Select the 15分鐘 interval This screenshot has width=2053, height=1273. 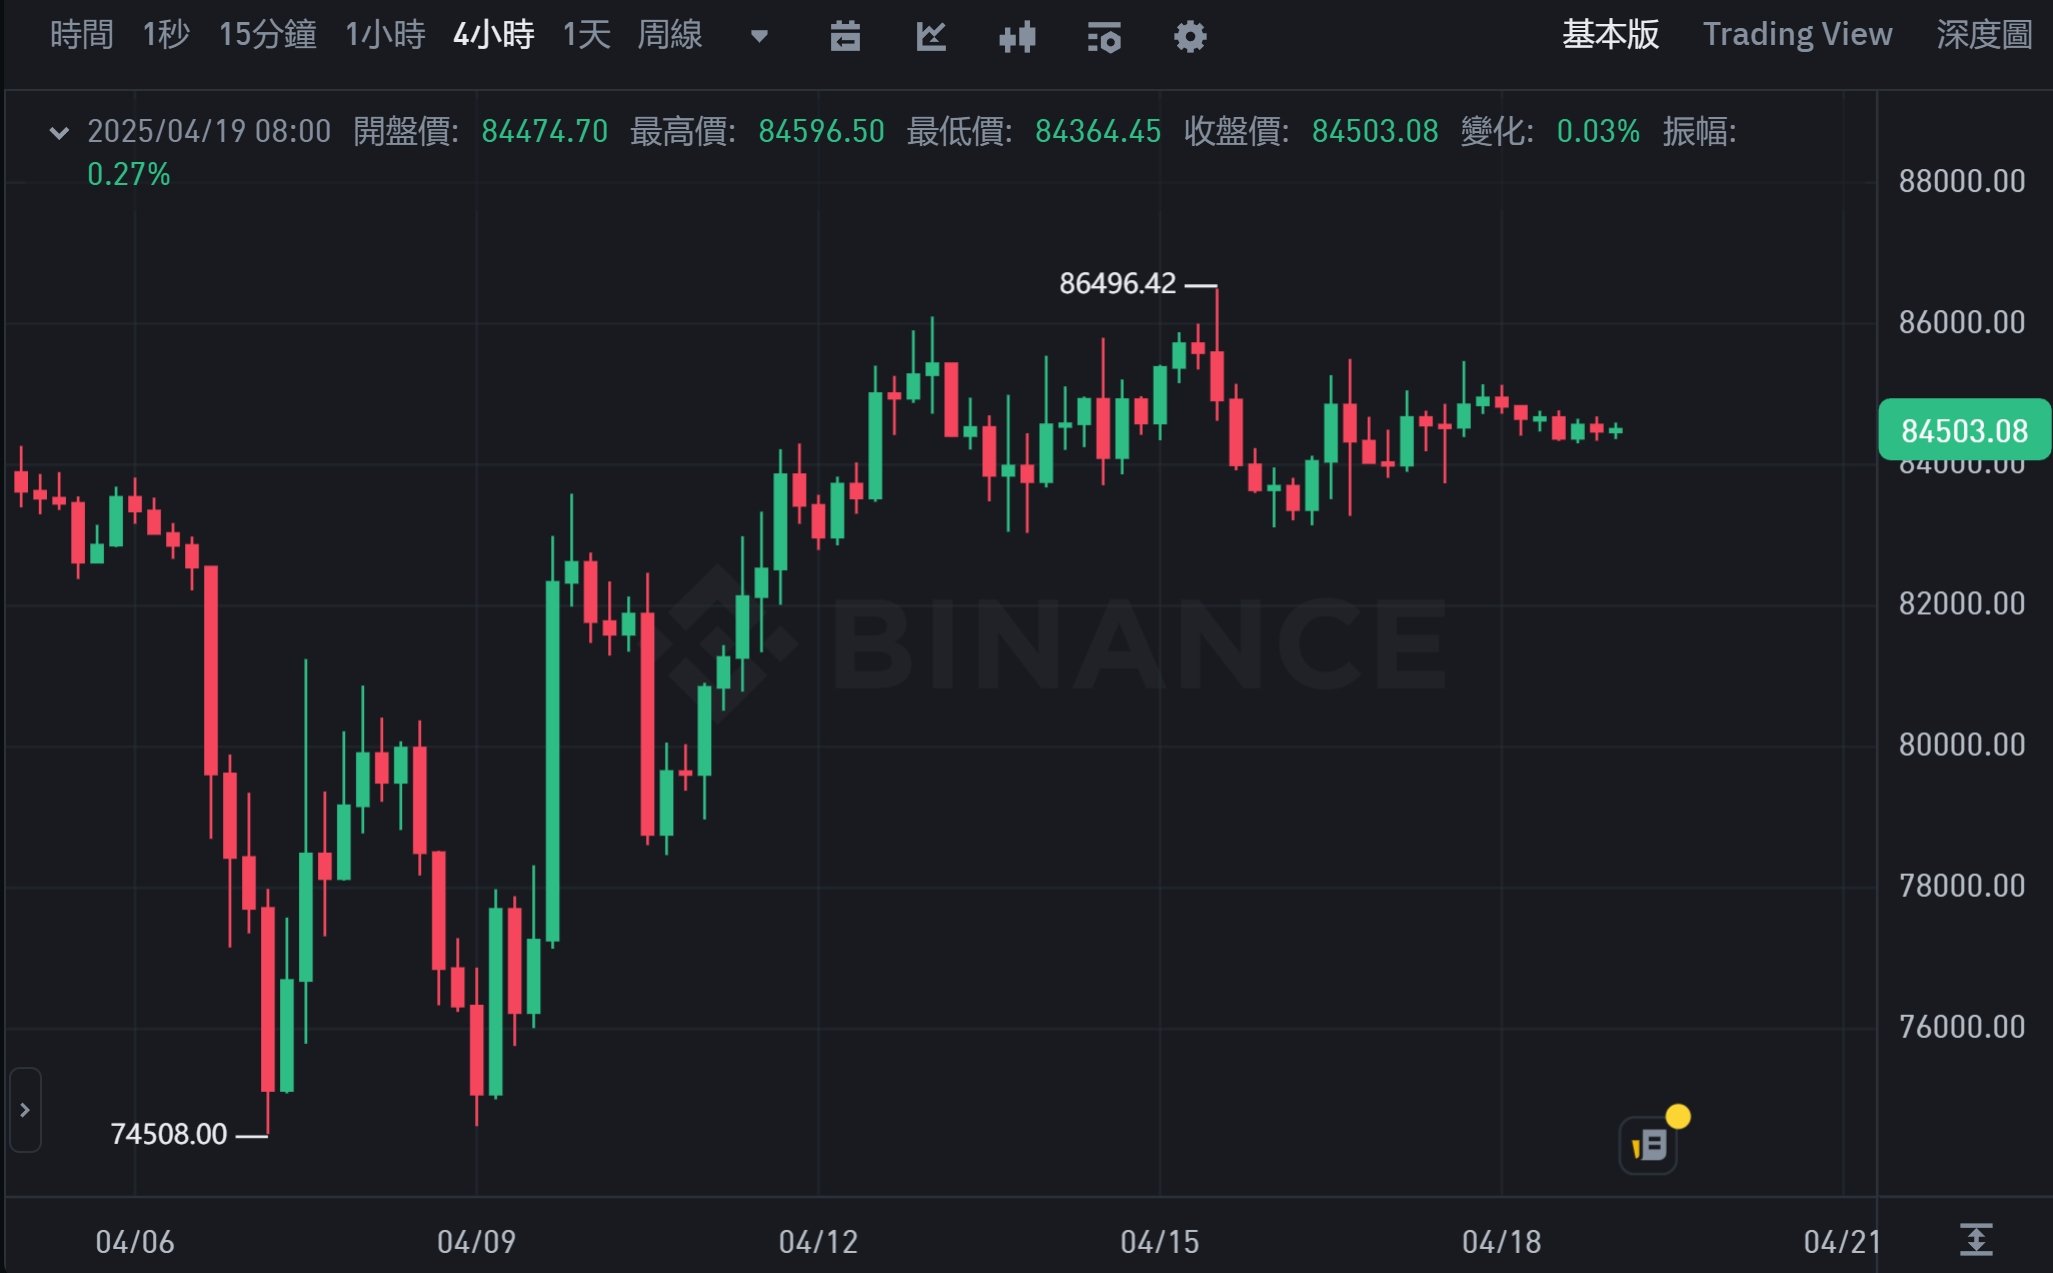[x=267, y=35]
